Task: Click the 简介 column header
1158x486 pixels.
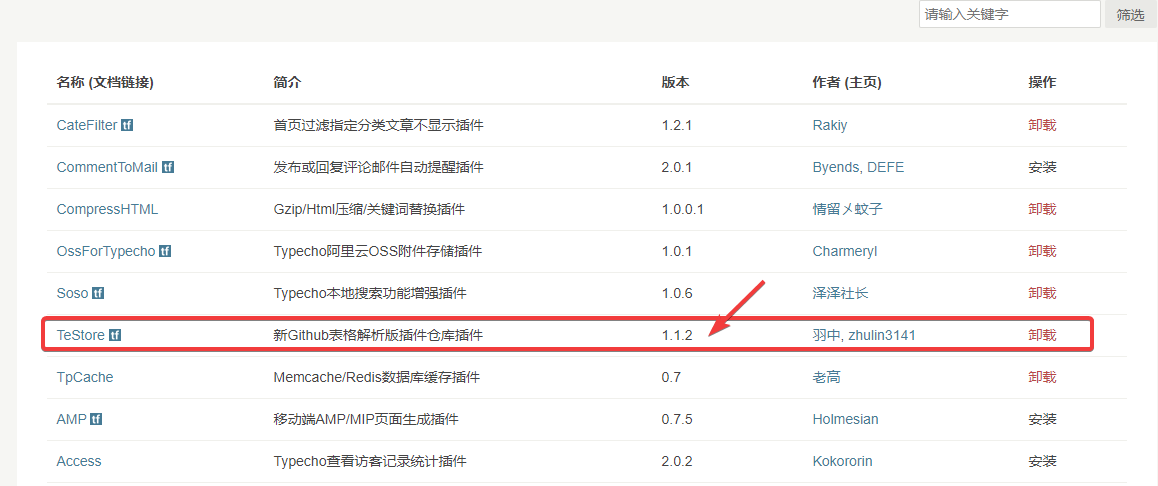Action: 287,83
